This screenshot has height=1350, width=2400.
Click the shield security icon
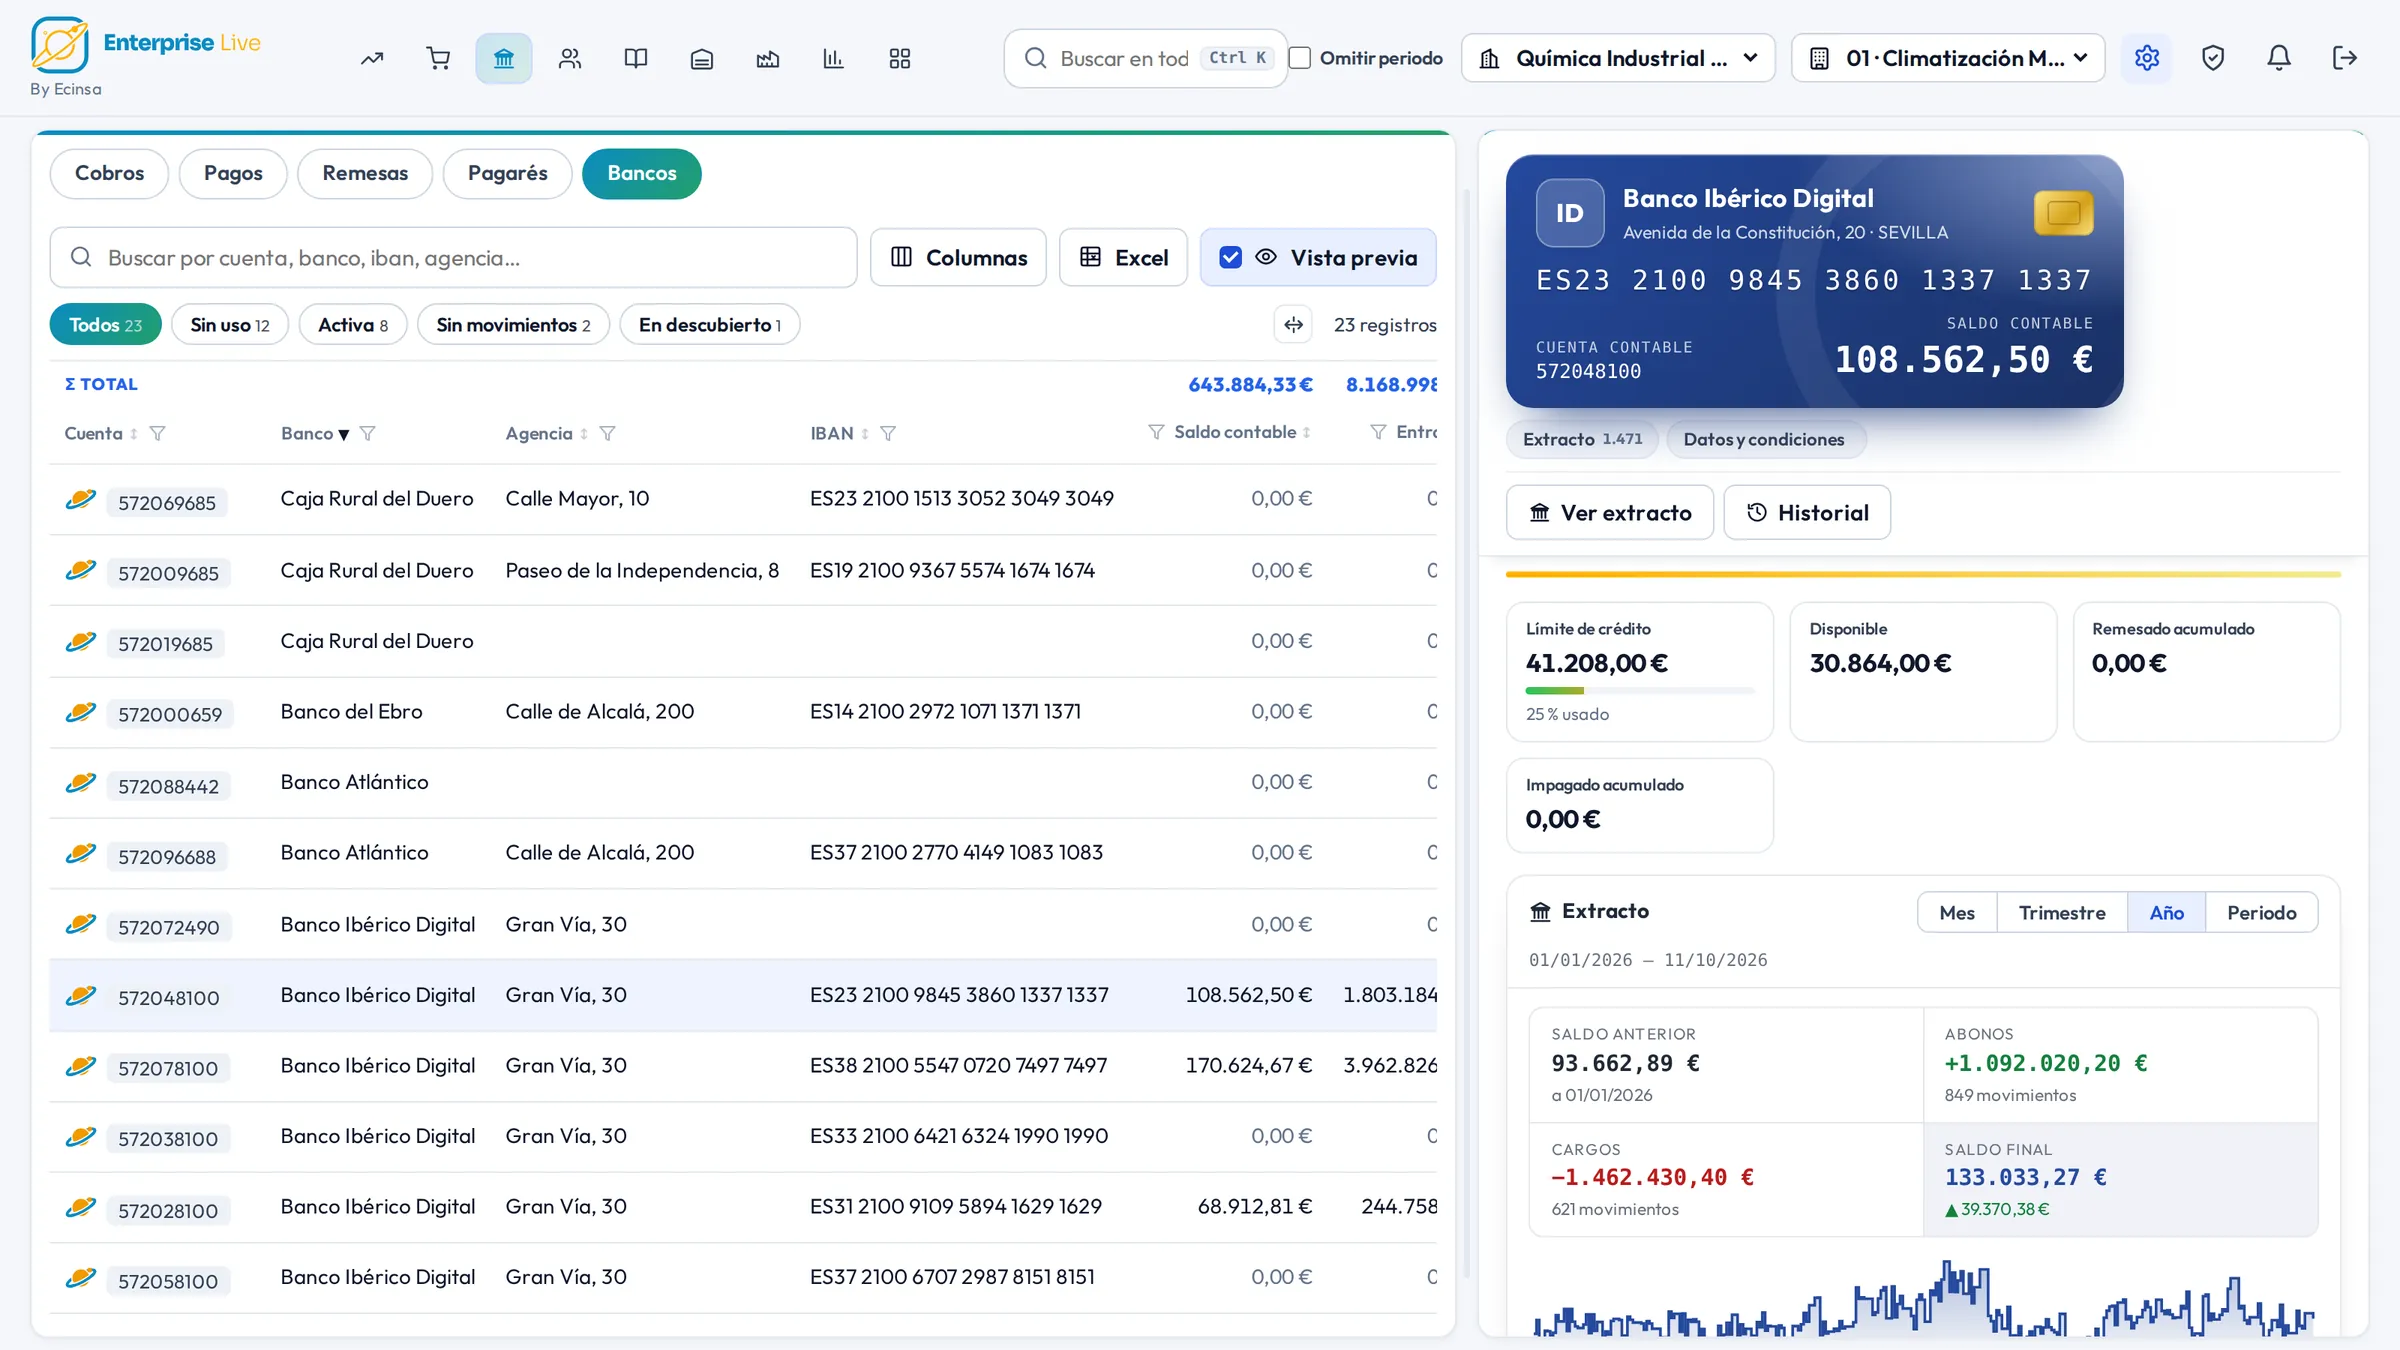point(2213,58)
